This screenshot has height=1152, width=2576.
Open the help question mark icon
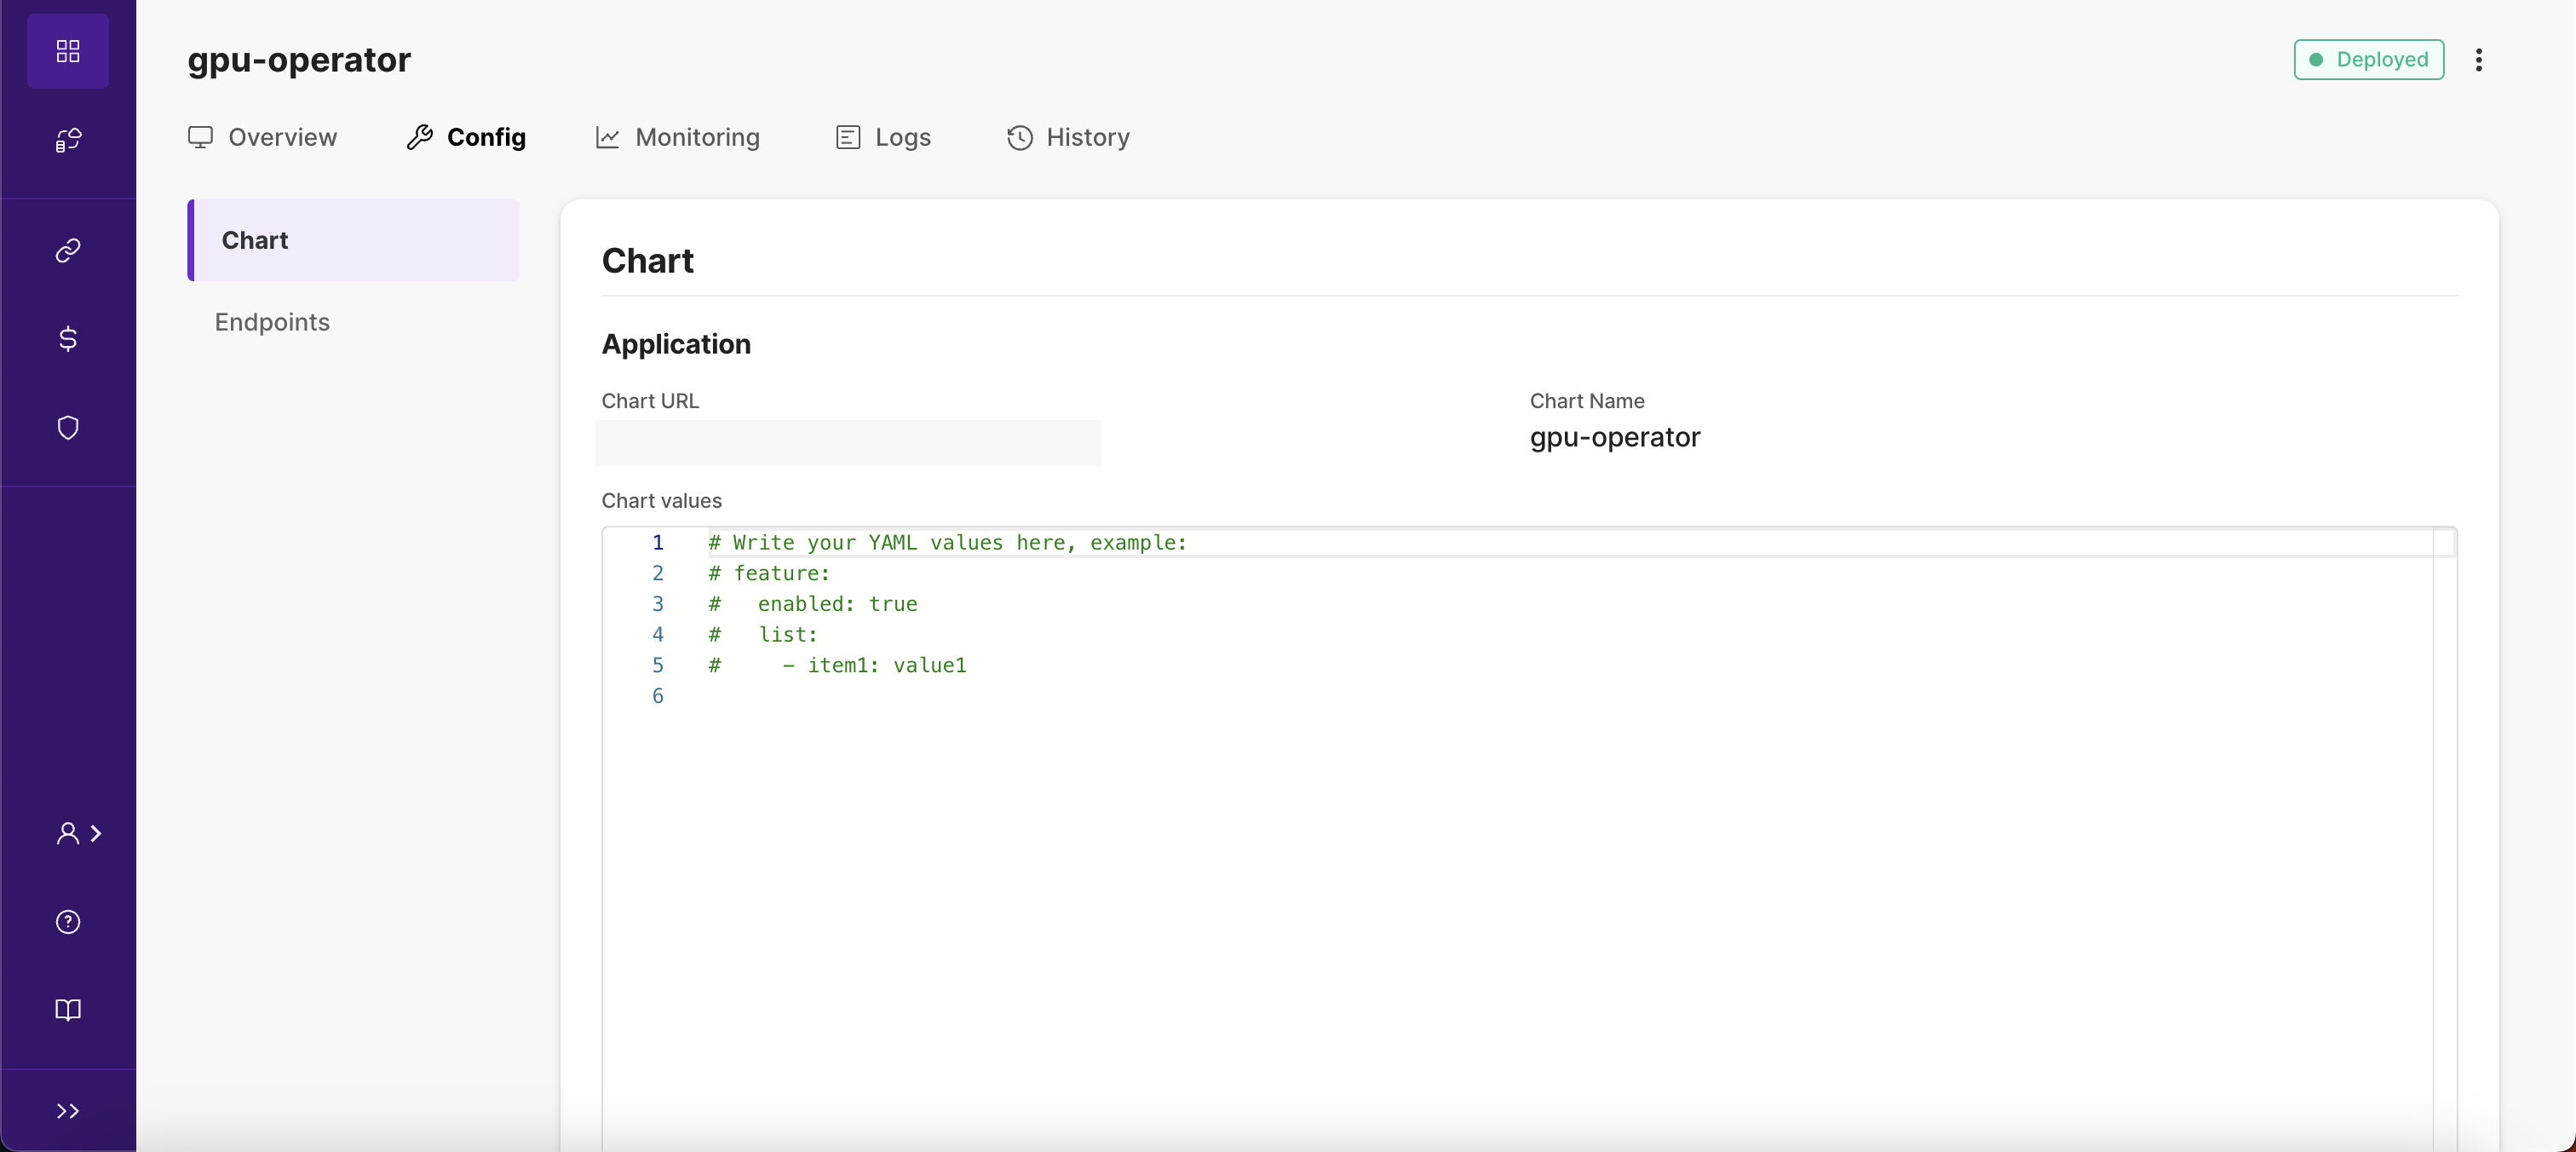point(68,922)
